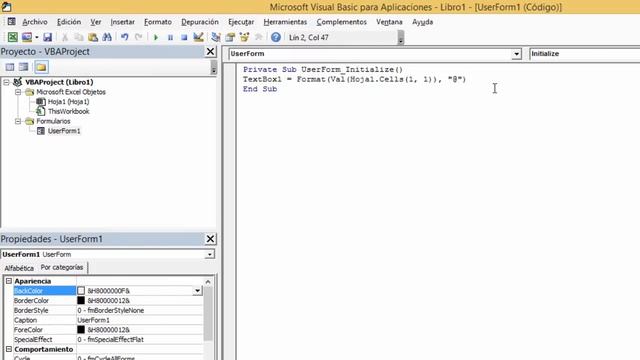
Task: Open Find with the binoculars icon
Action: 107,37
